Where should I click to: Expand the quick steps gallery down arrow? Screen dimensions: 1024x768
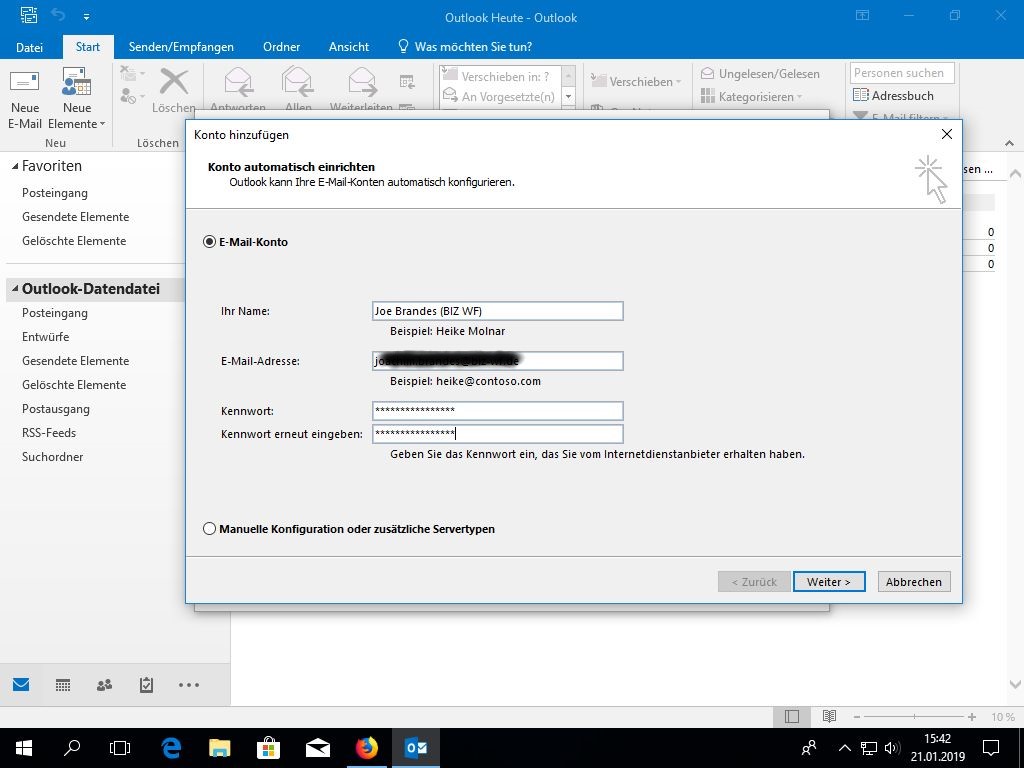click(x=568, y=97)
